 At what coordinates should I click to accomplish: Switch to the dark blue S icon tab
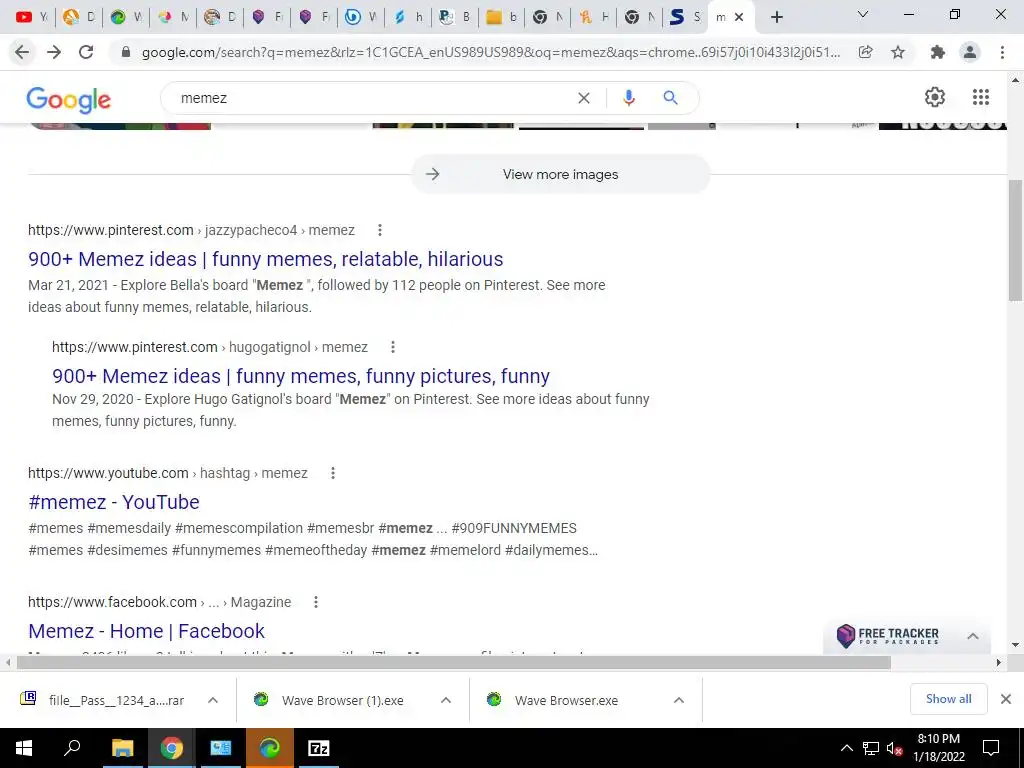pos(686,17)
